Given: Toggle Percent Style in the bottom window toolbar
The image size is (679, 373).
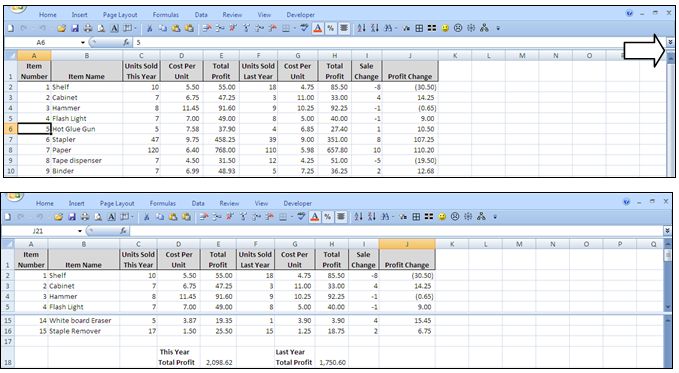Looking at the screenshot, I should point(328,217).
